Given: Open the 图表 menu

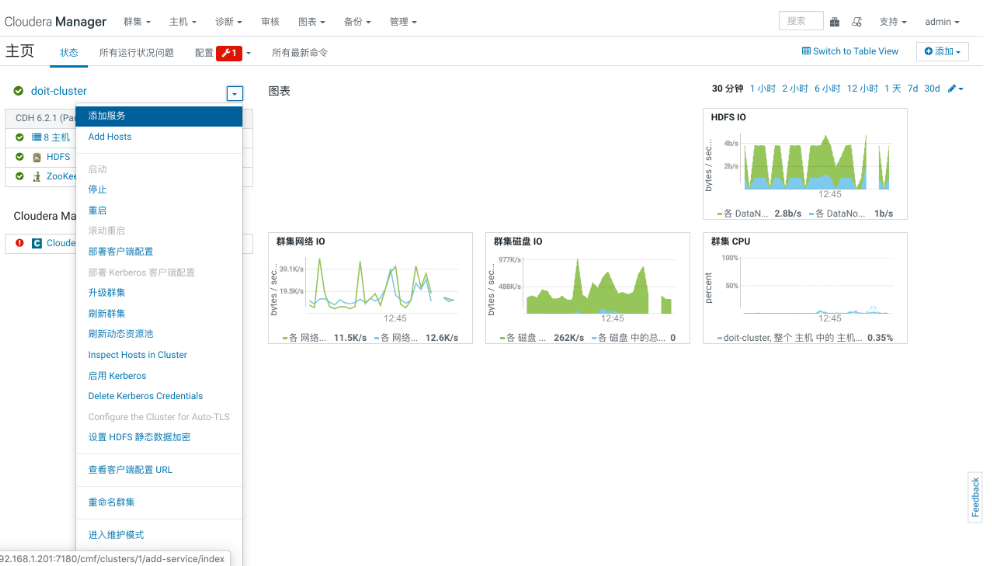Looking at the screenshot, I should click(x=311, y=22).
